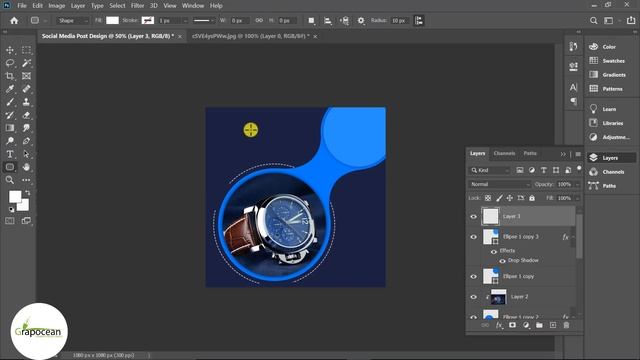Open the Opacity value dropdown arrow
Viewport: 640px width, 360px height.
point(577,184)
